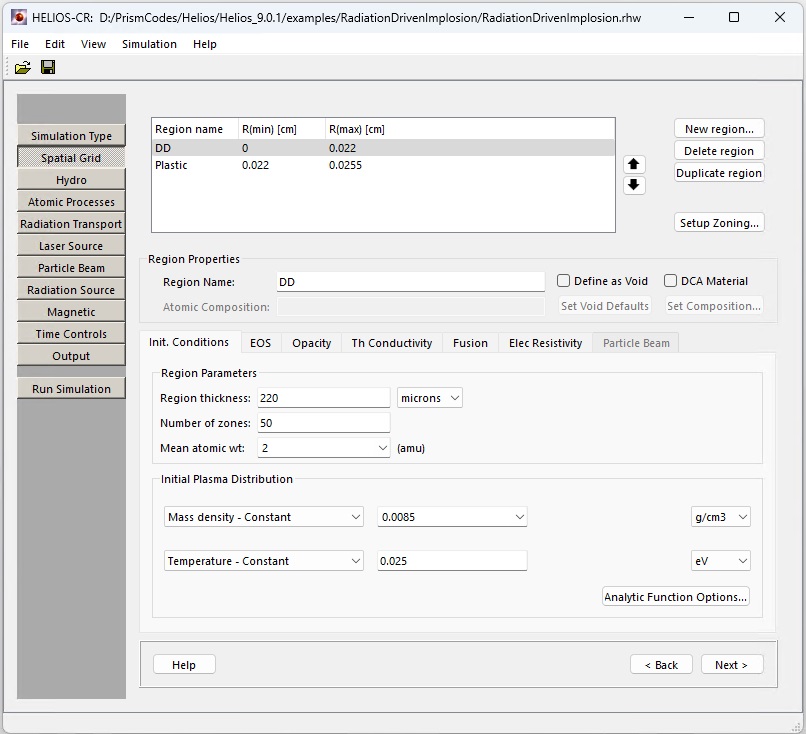Move region down with down arrow

(x=634, y=185)
